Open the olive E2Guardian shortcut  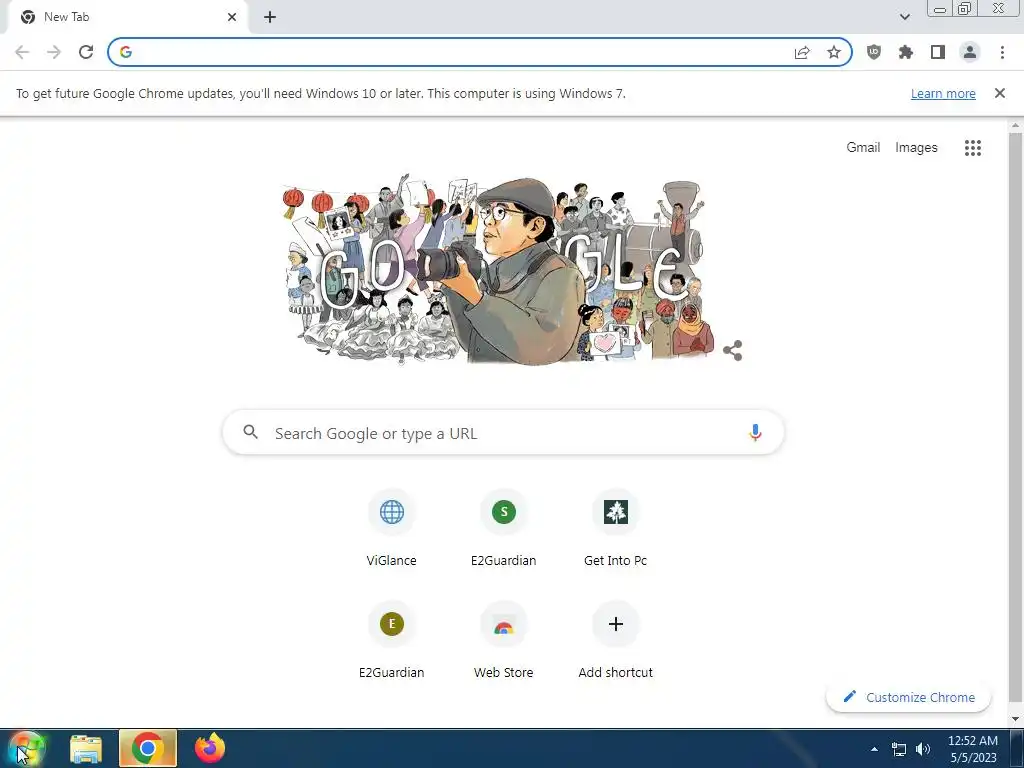pos(391,641)
